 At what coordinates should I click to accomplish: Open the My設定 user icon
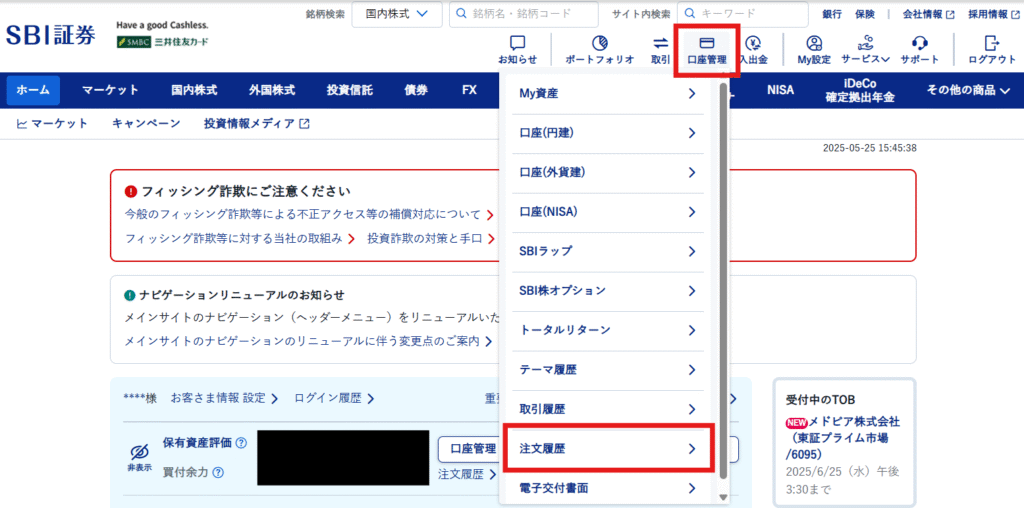click(x=814, y=50)
